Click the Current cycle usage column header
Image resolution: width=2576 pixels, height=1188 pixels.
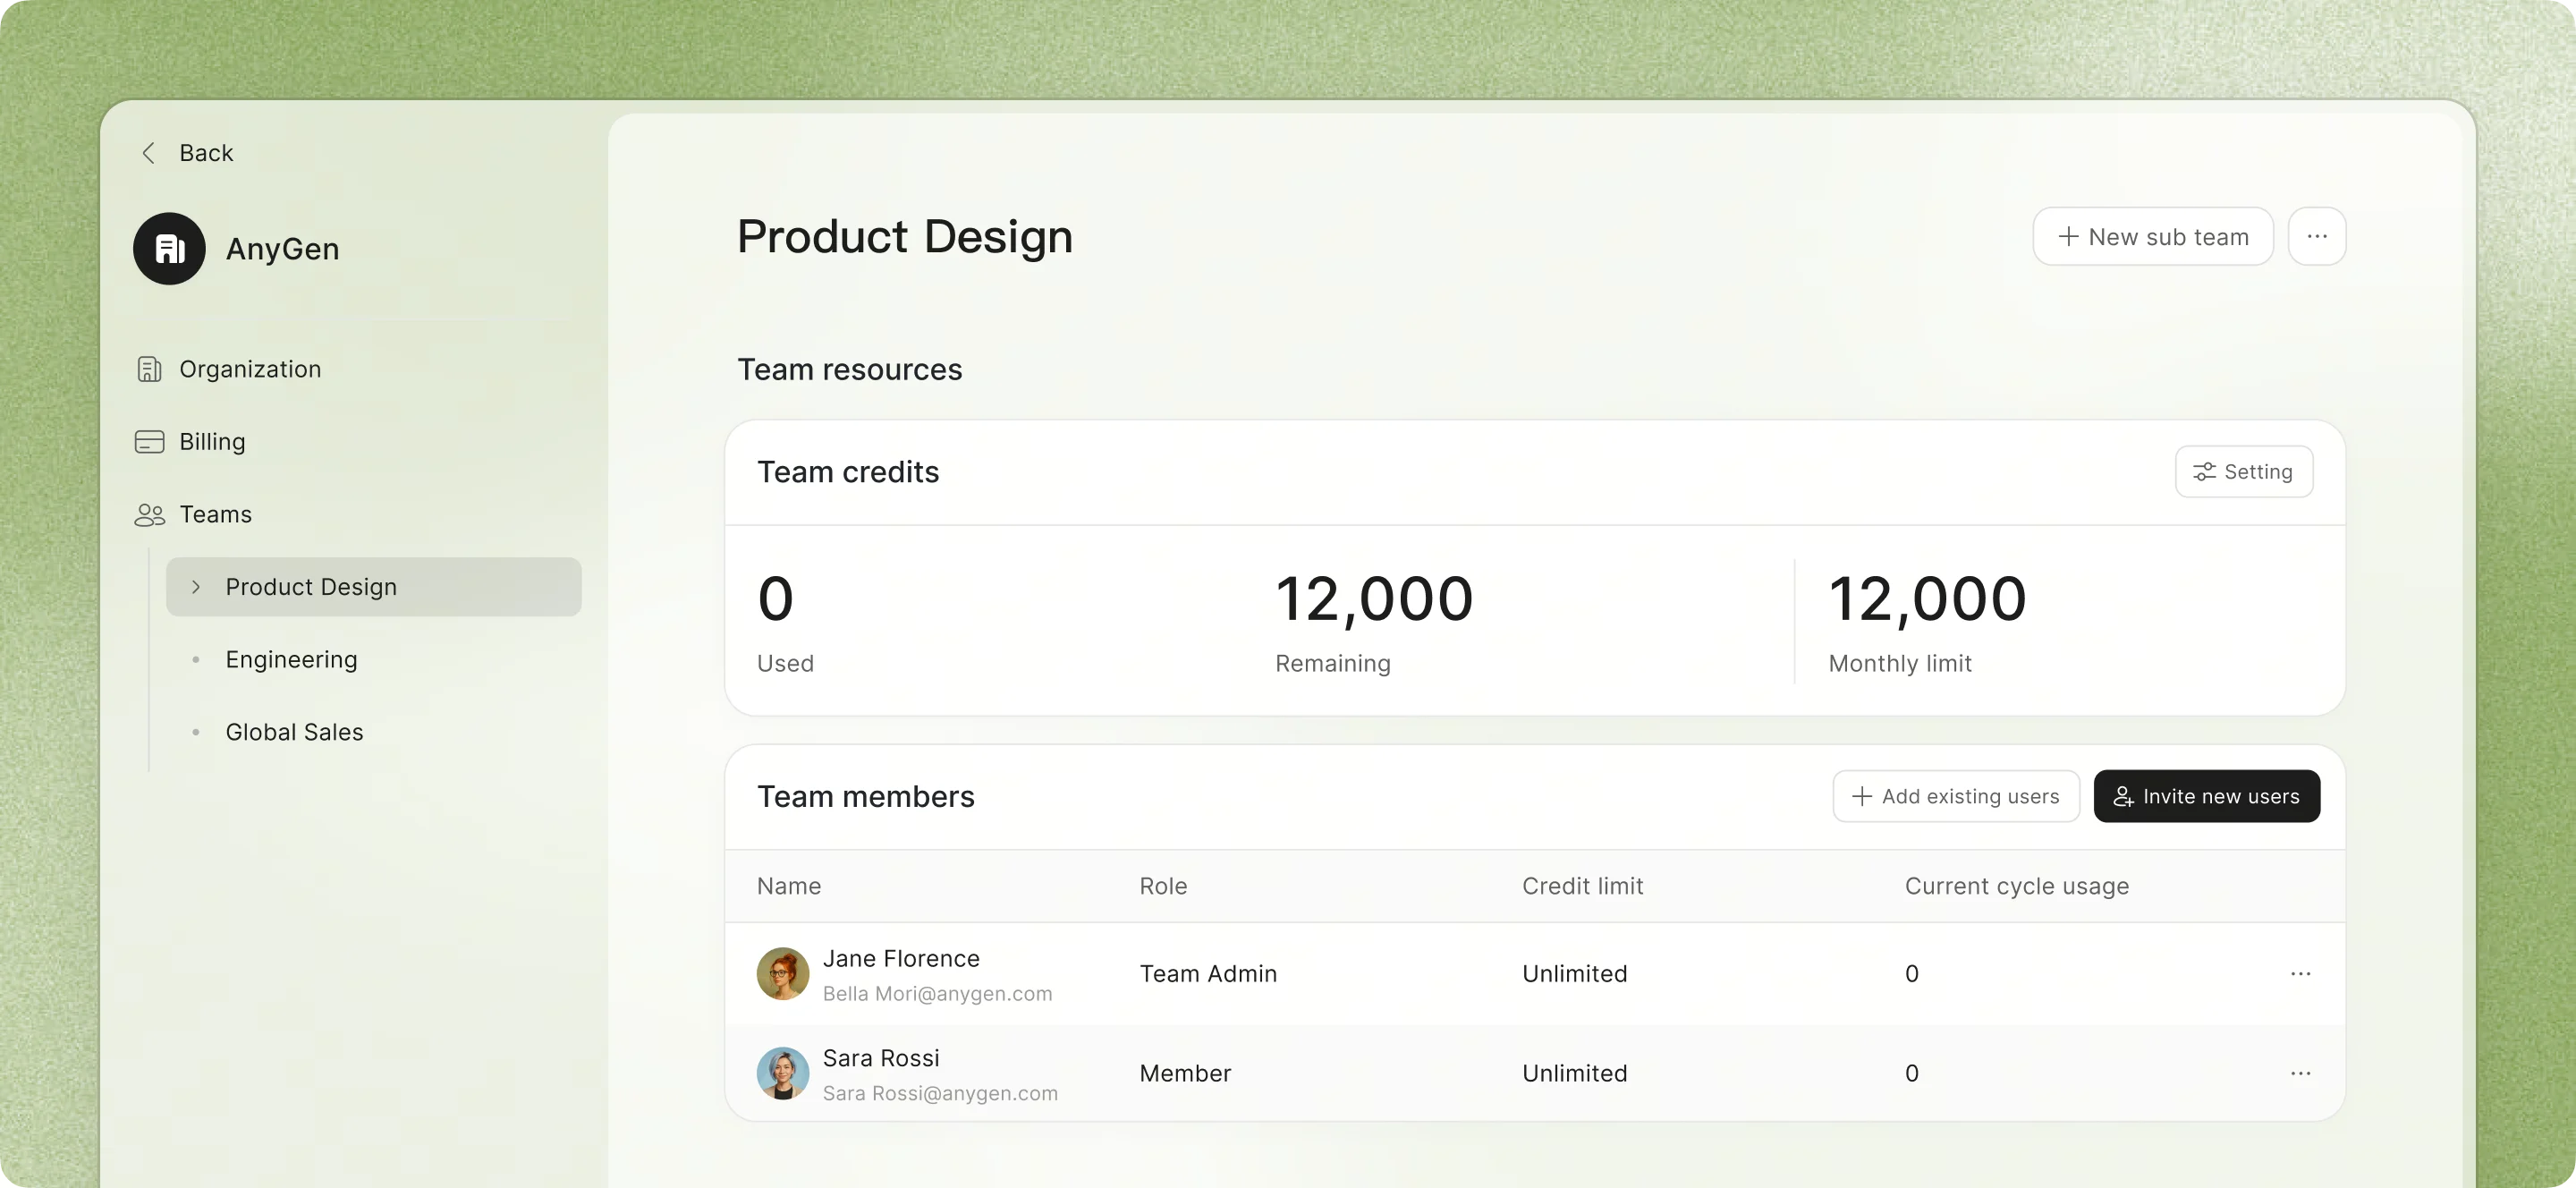tap(2016, 886)
